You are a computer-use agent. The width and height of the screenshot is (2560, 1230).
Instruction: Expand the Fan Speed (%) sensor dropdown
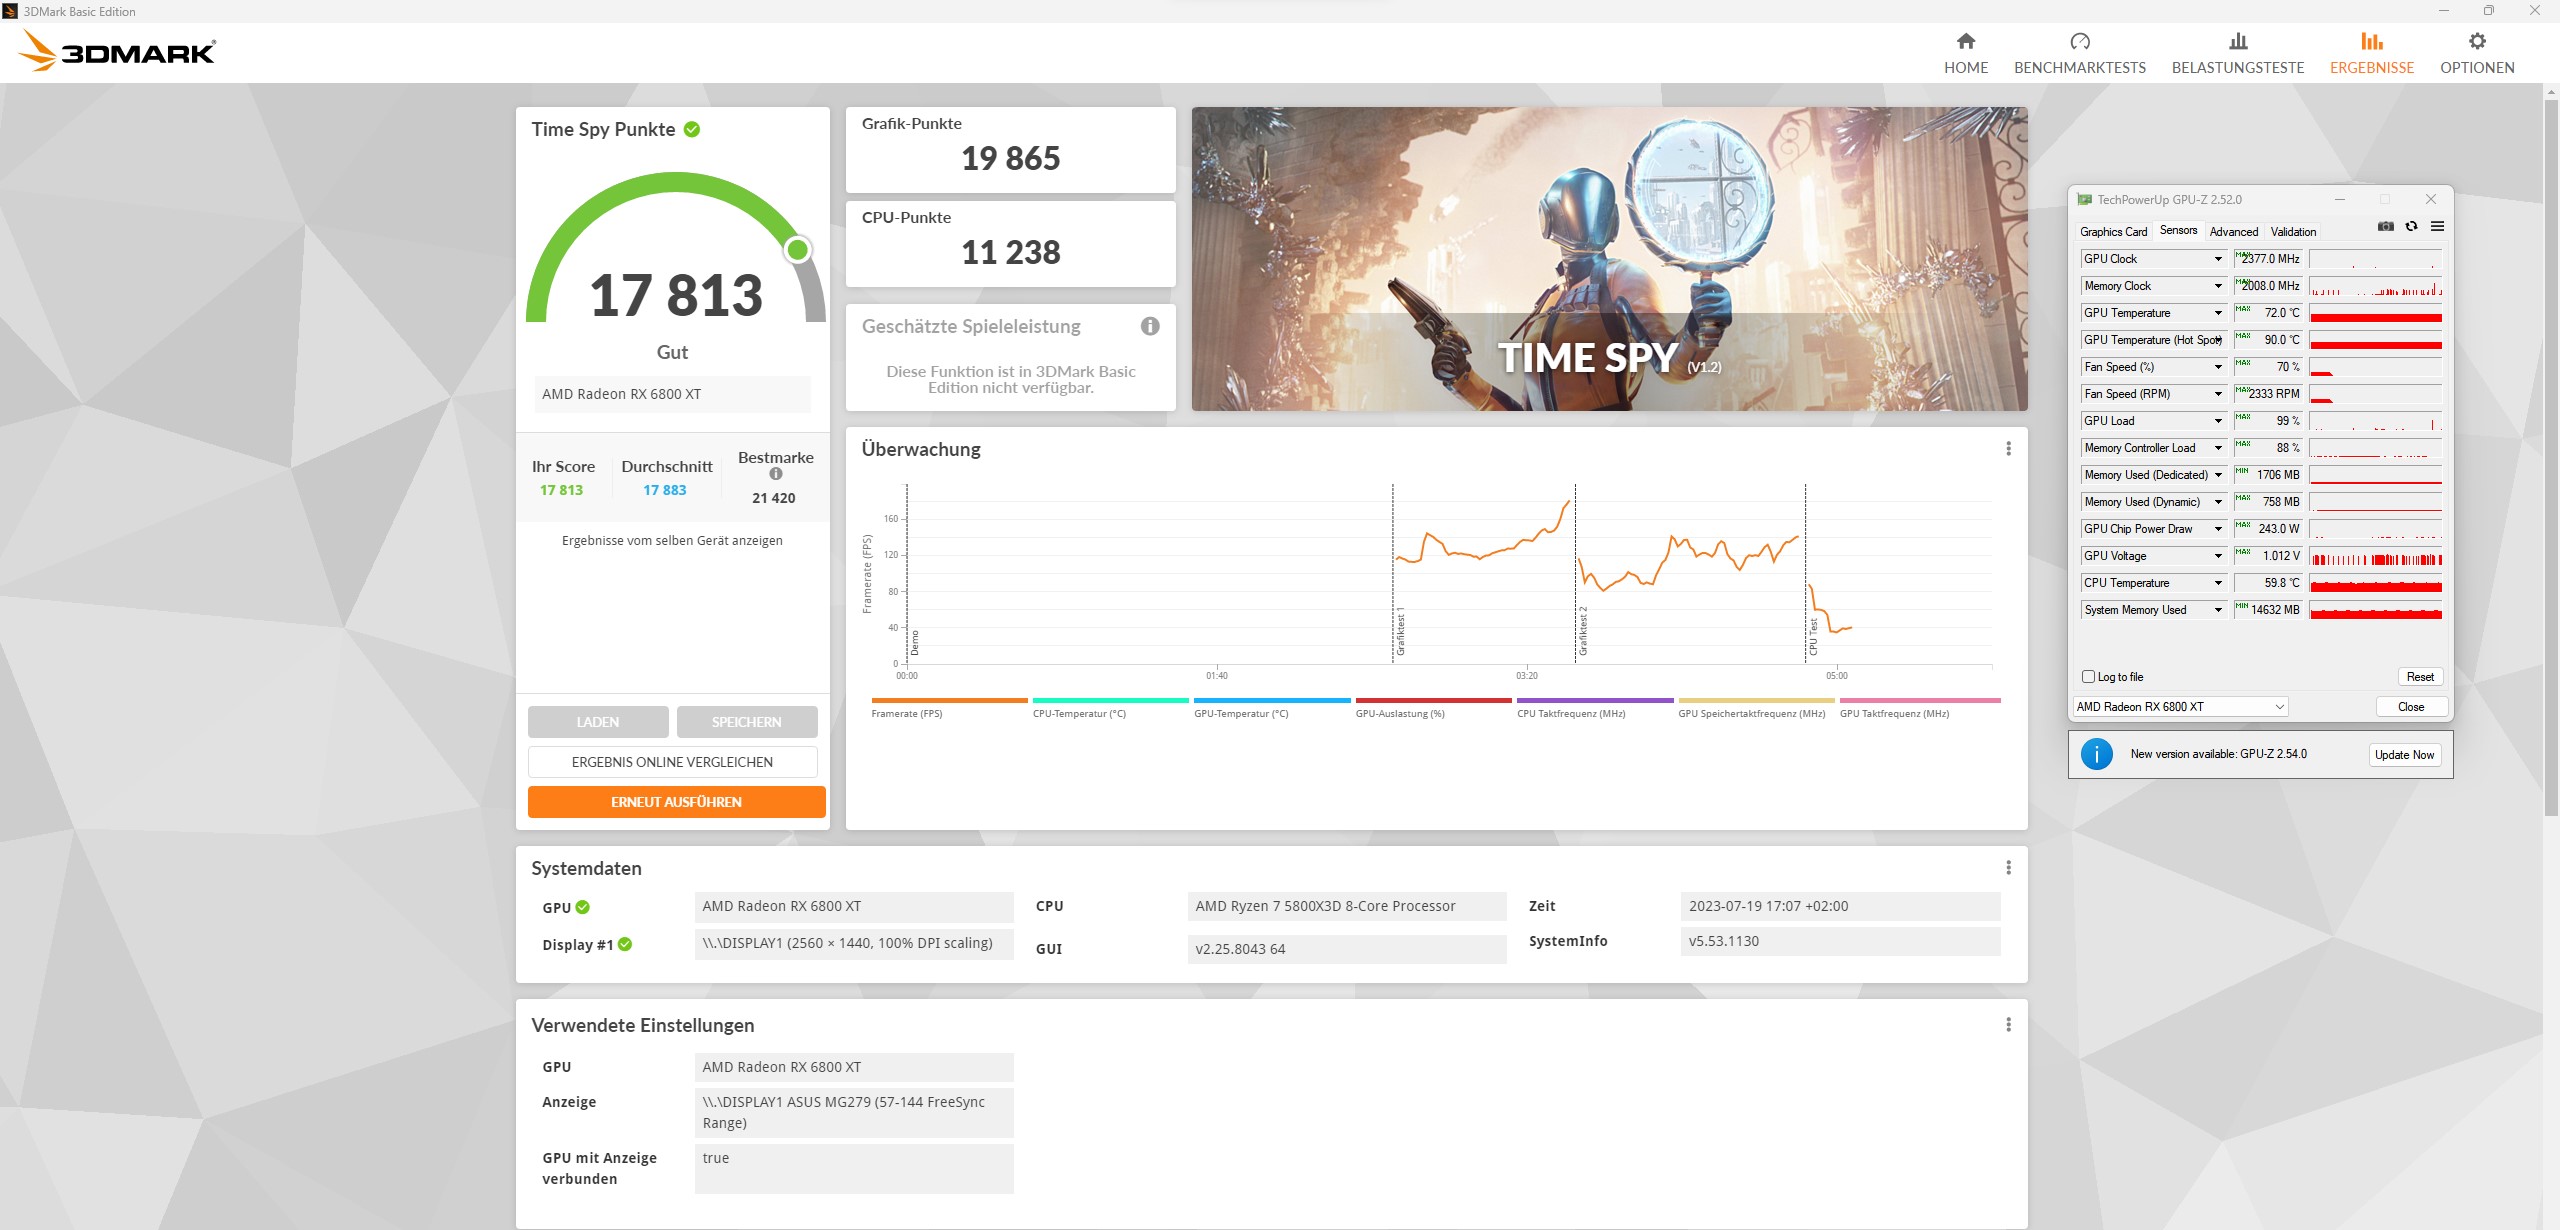click(x=2217, y=367)
